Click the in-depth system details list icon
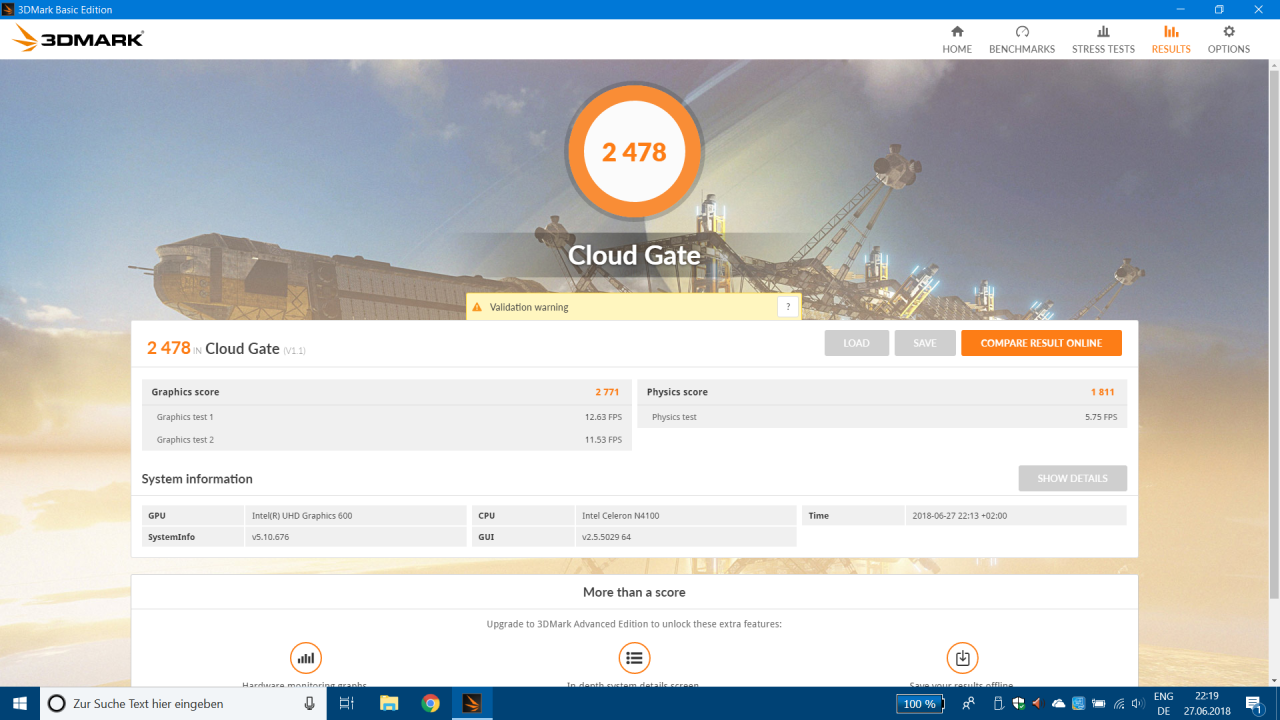This screenshot has height=720, width=1280. (x=634, y=658)
